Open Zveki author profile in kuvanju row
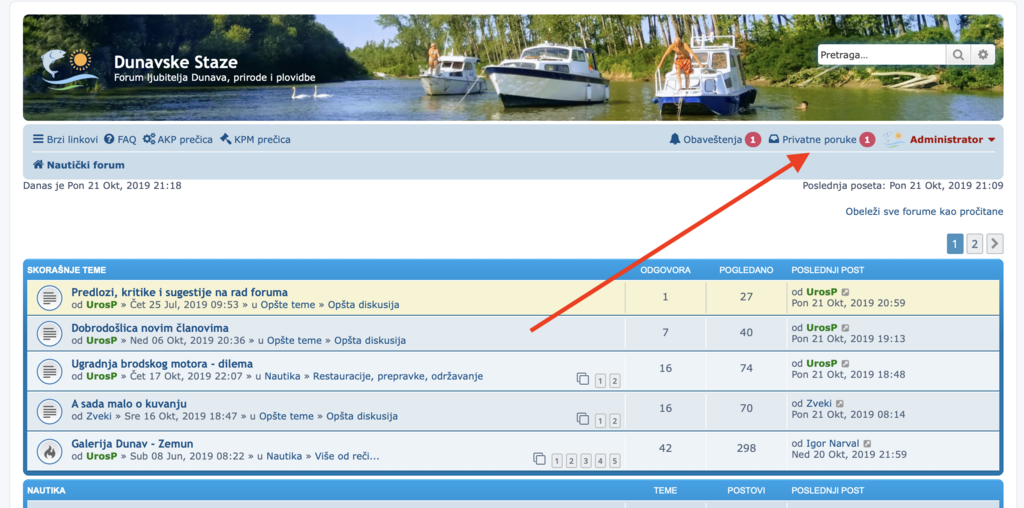The image size is (1024, 508). 99,416
